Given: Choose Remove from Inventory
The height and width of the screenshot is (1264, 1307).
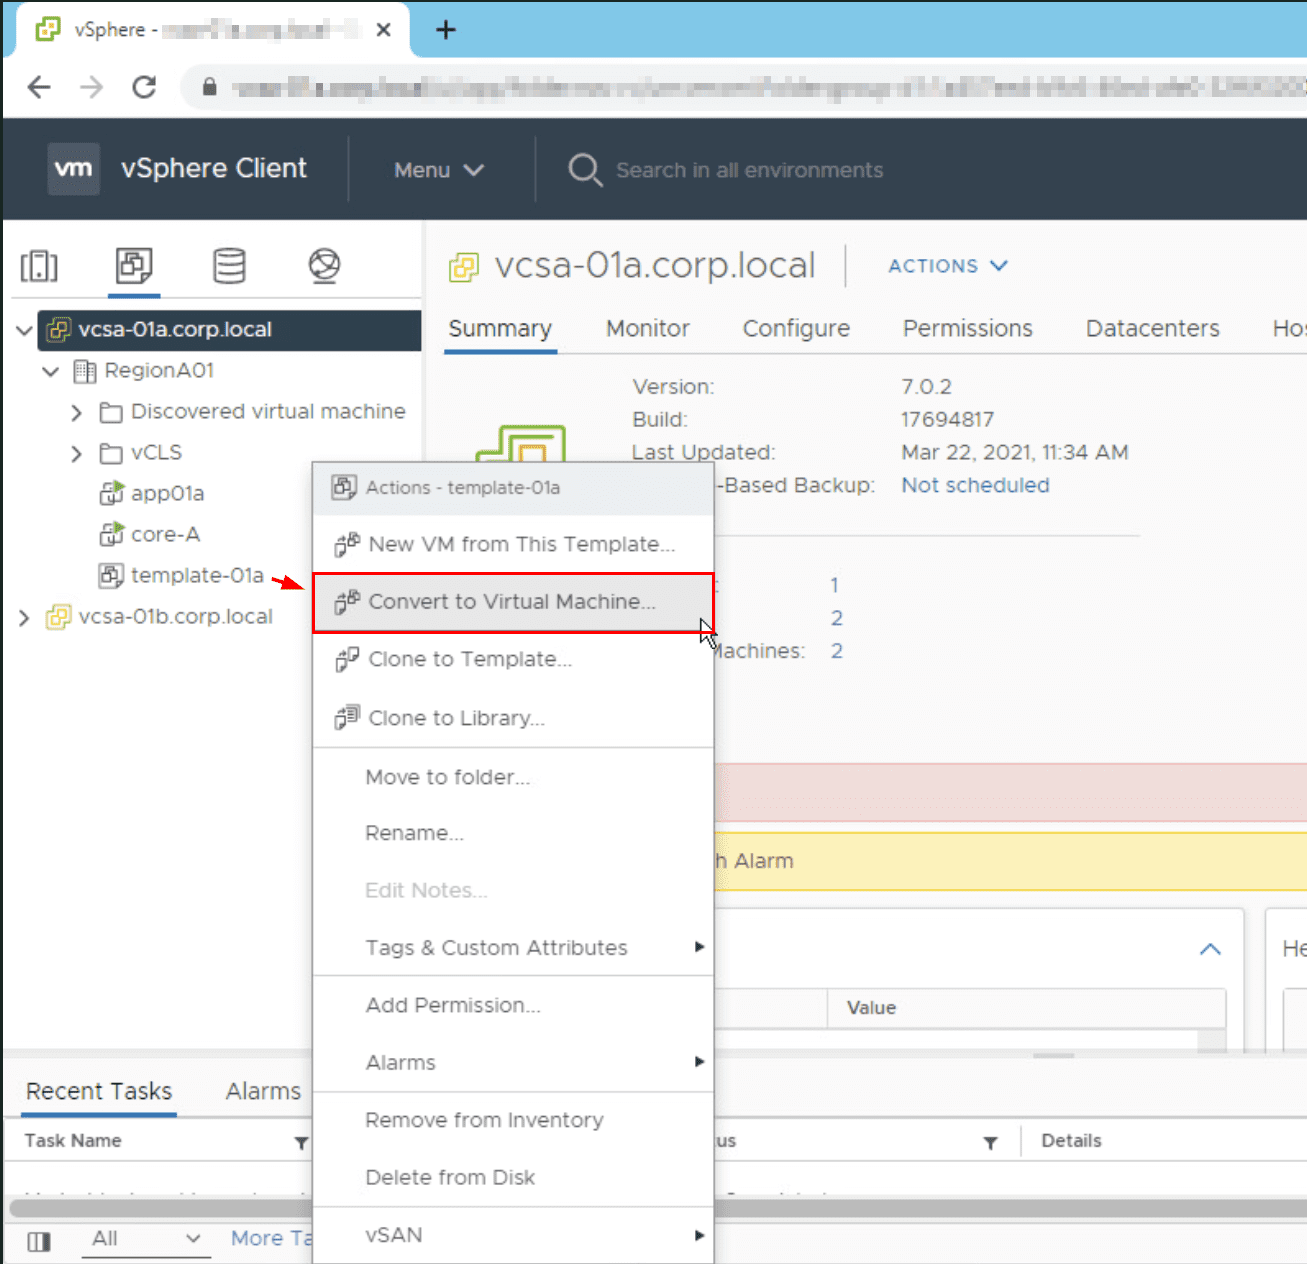Looking at the screenshot, I should pos(513,1120).
